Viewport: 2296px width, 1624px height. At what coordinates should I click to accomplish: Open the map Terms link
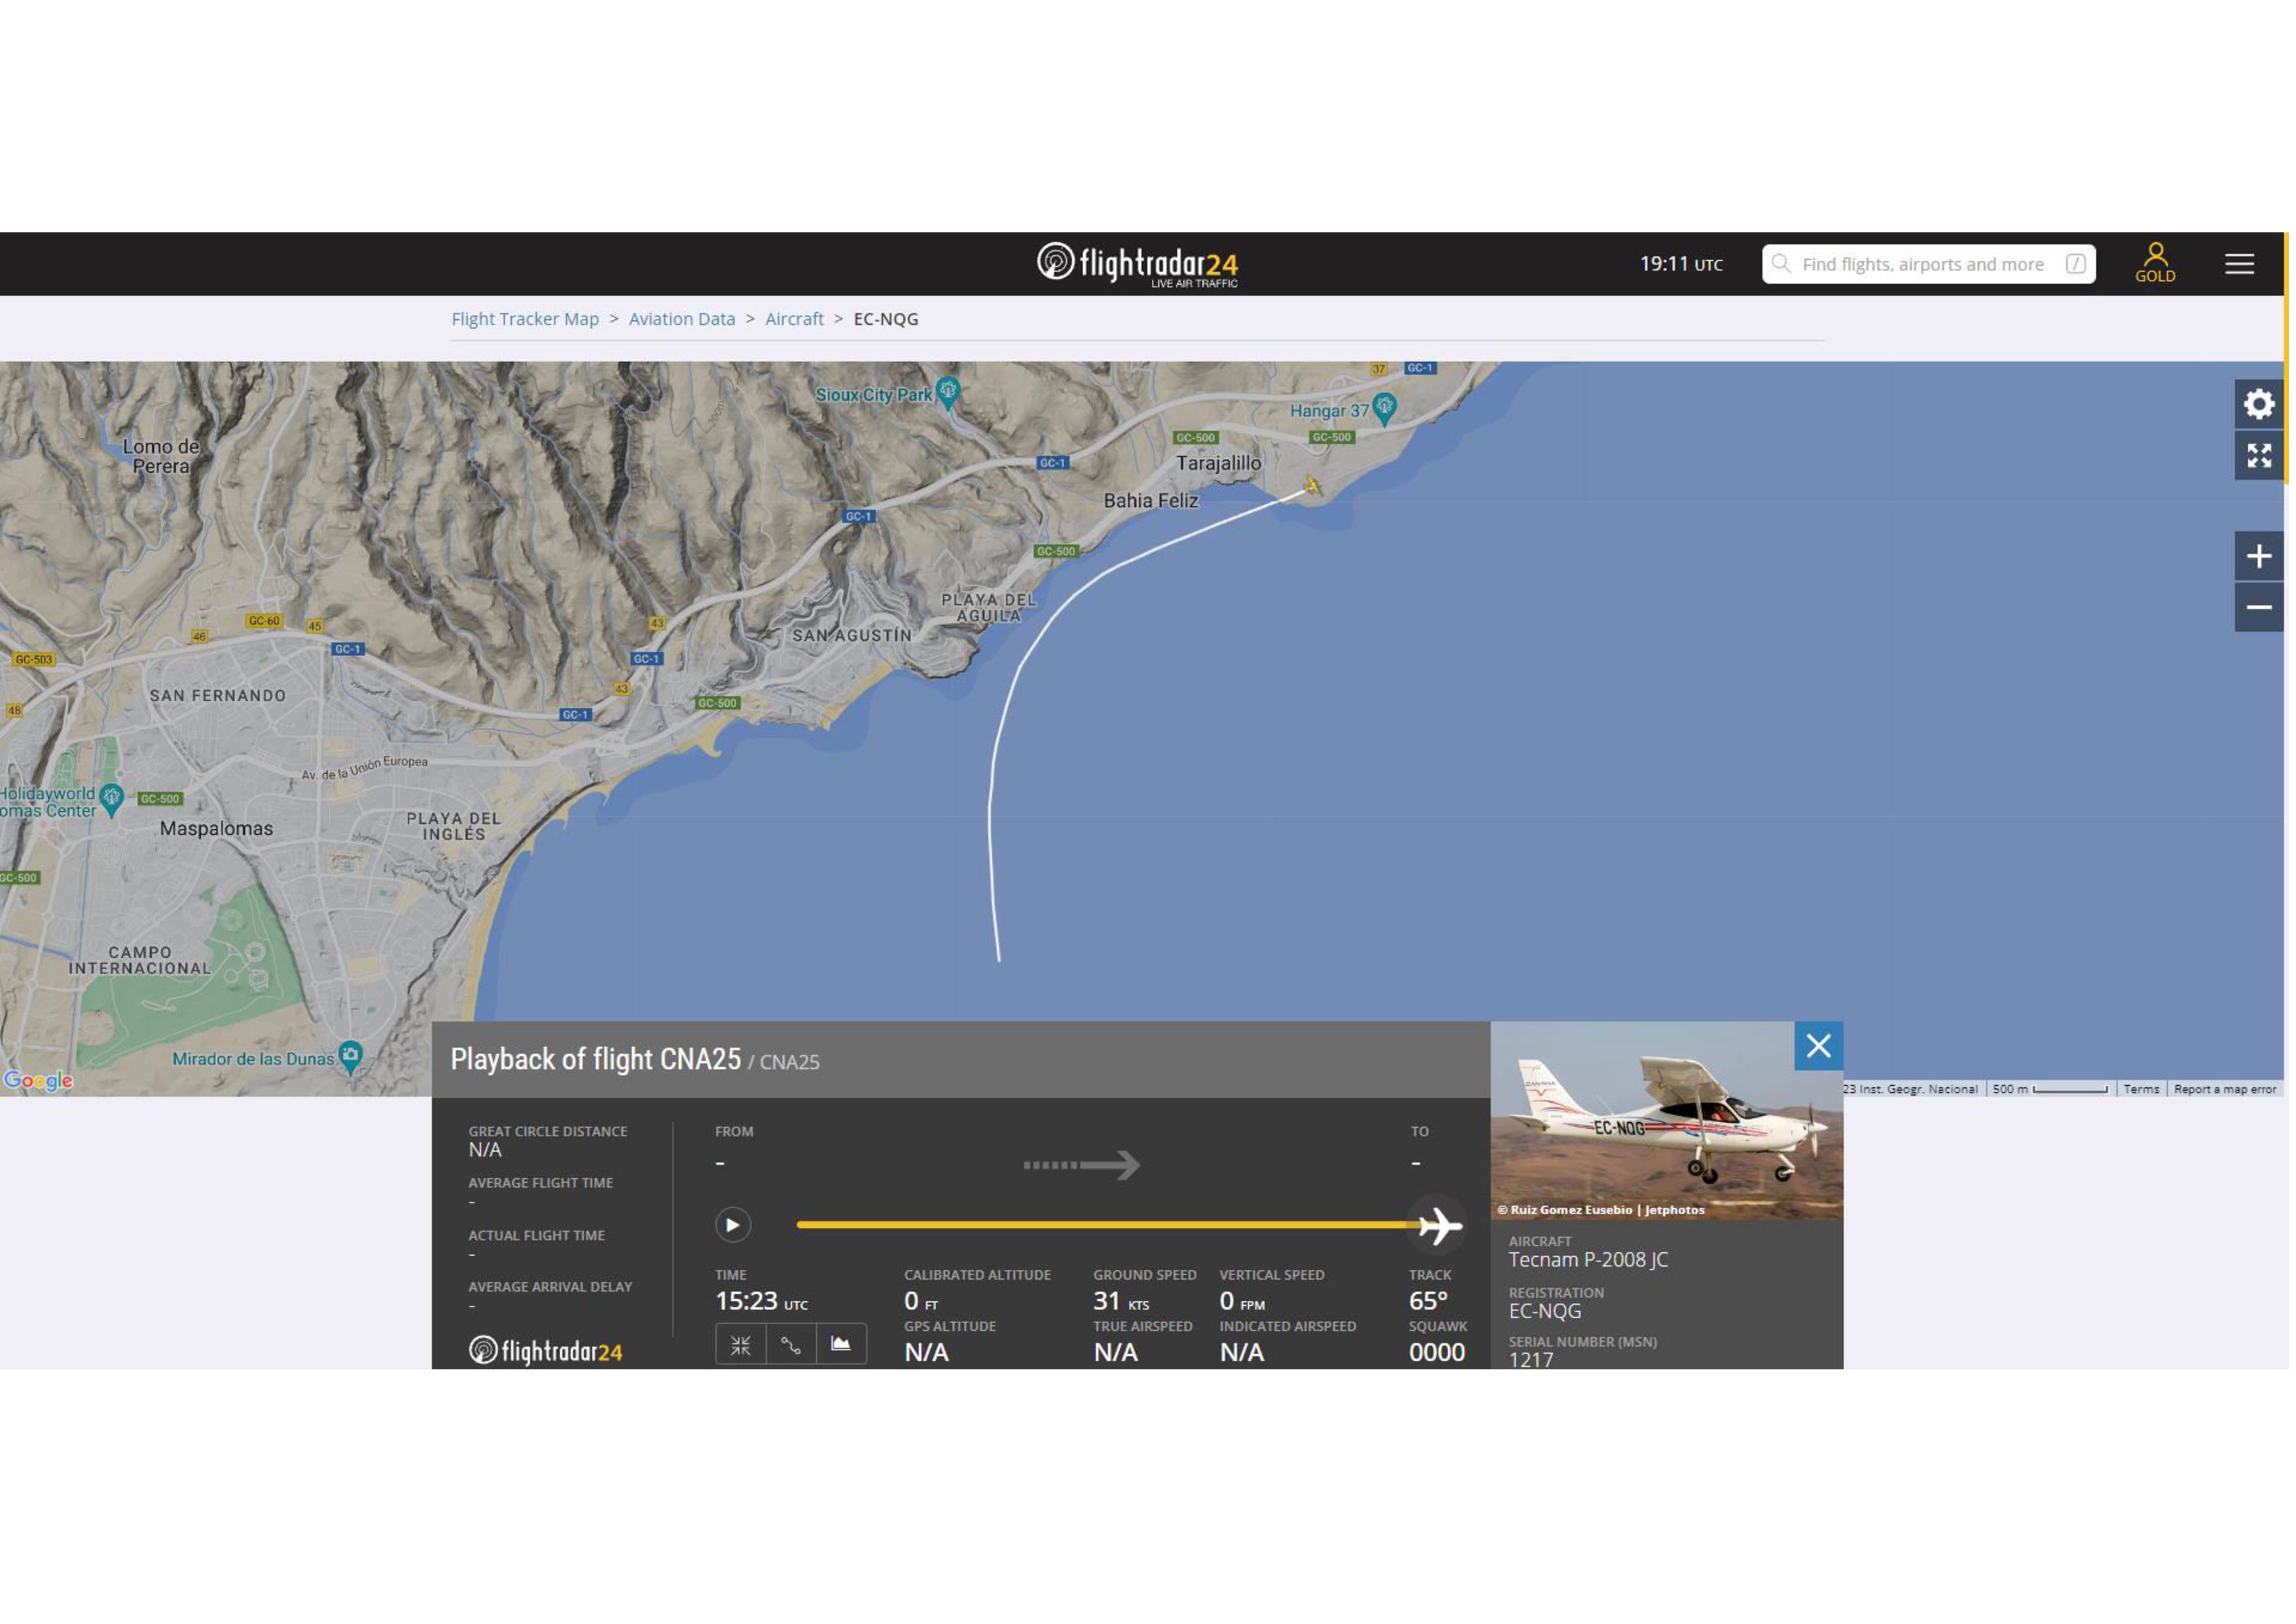pyautogui.click(x=2142, y=1090)
